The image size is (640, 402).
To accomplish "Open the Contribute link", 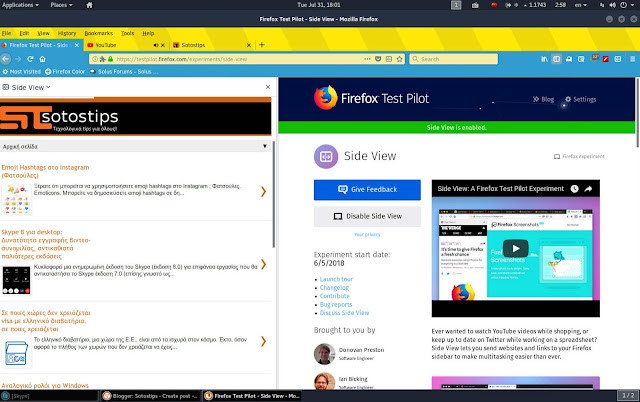I will point(334,296).
